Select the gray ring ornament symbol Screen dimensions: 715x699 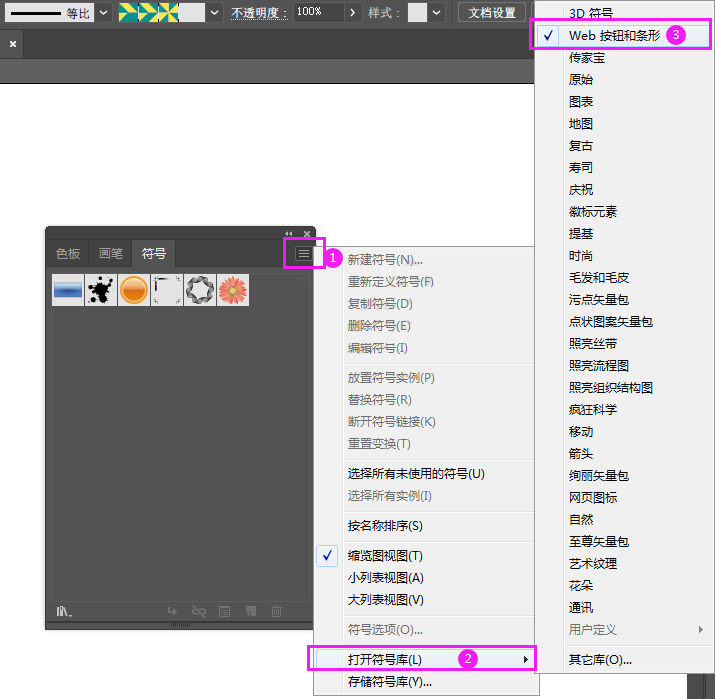[x=200, y=290]
